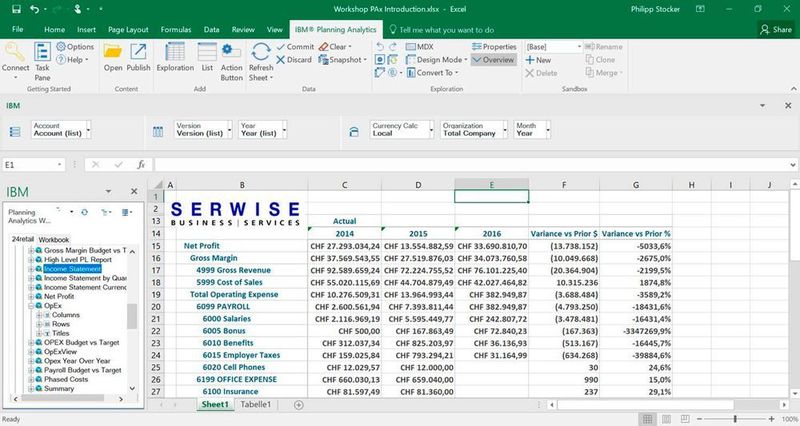Open the Year (list) dimension selector

point(262,130)
